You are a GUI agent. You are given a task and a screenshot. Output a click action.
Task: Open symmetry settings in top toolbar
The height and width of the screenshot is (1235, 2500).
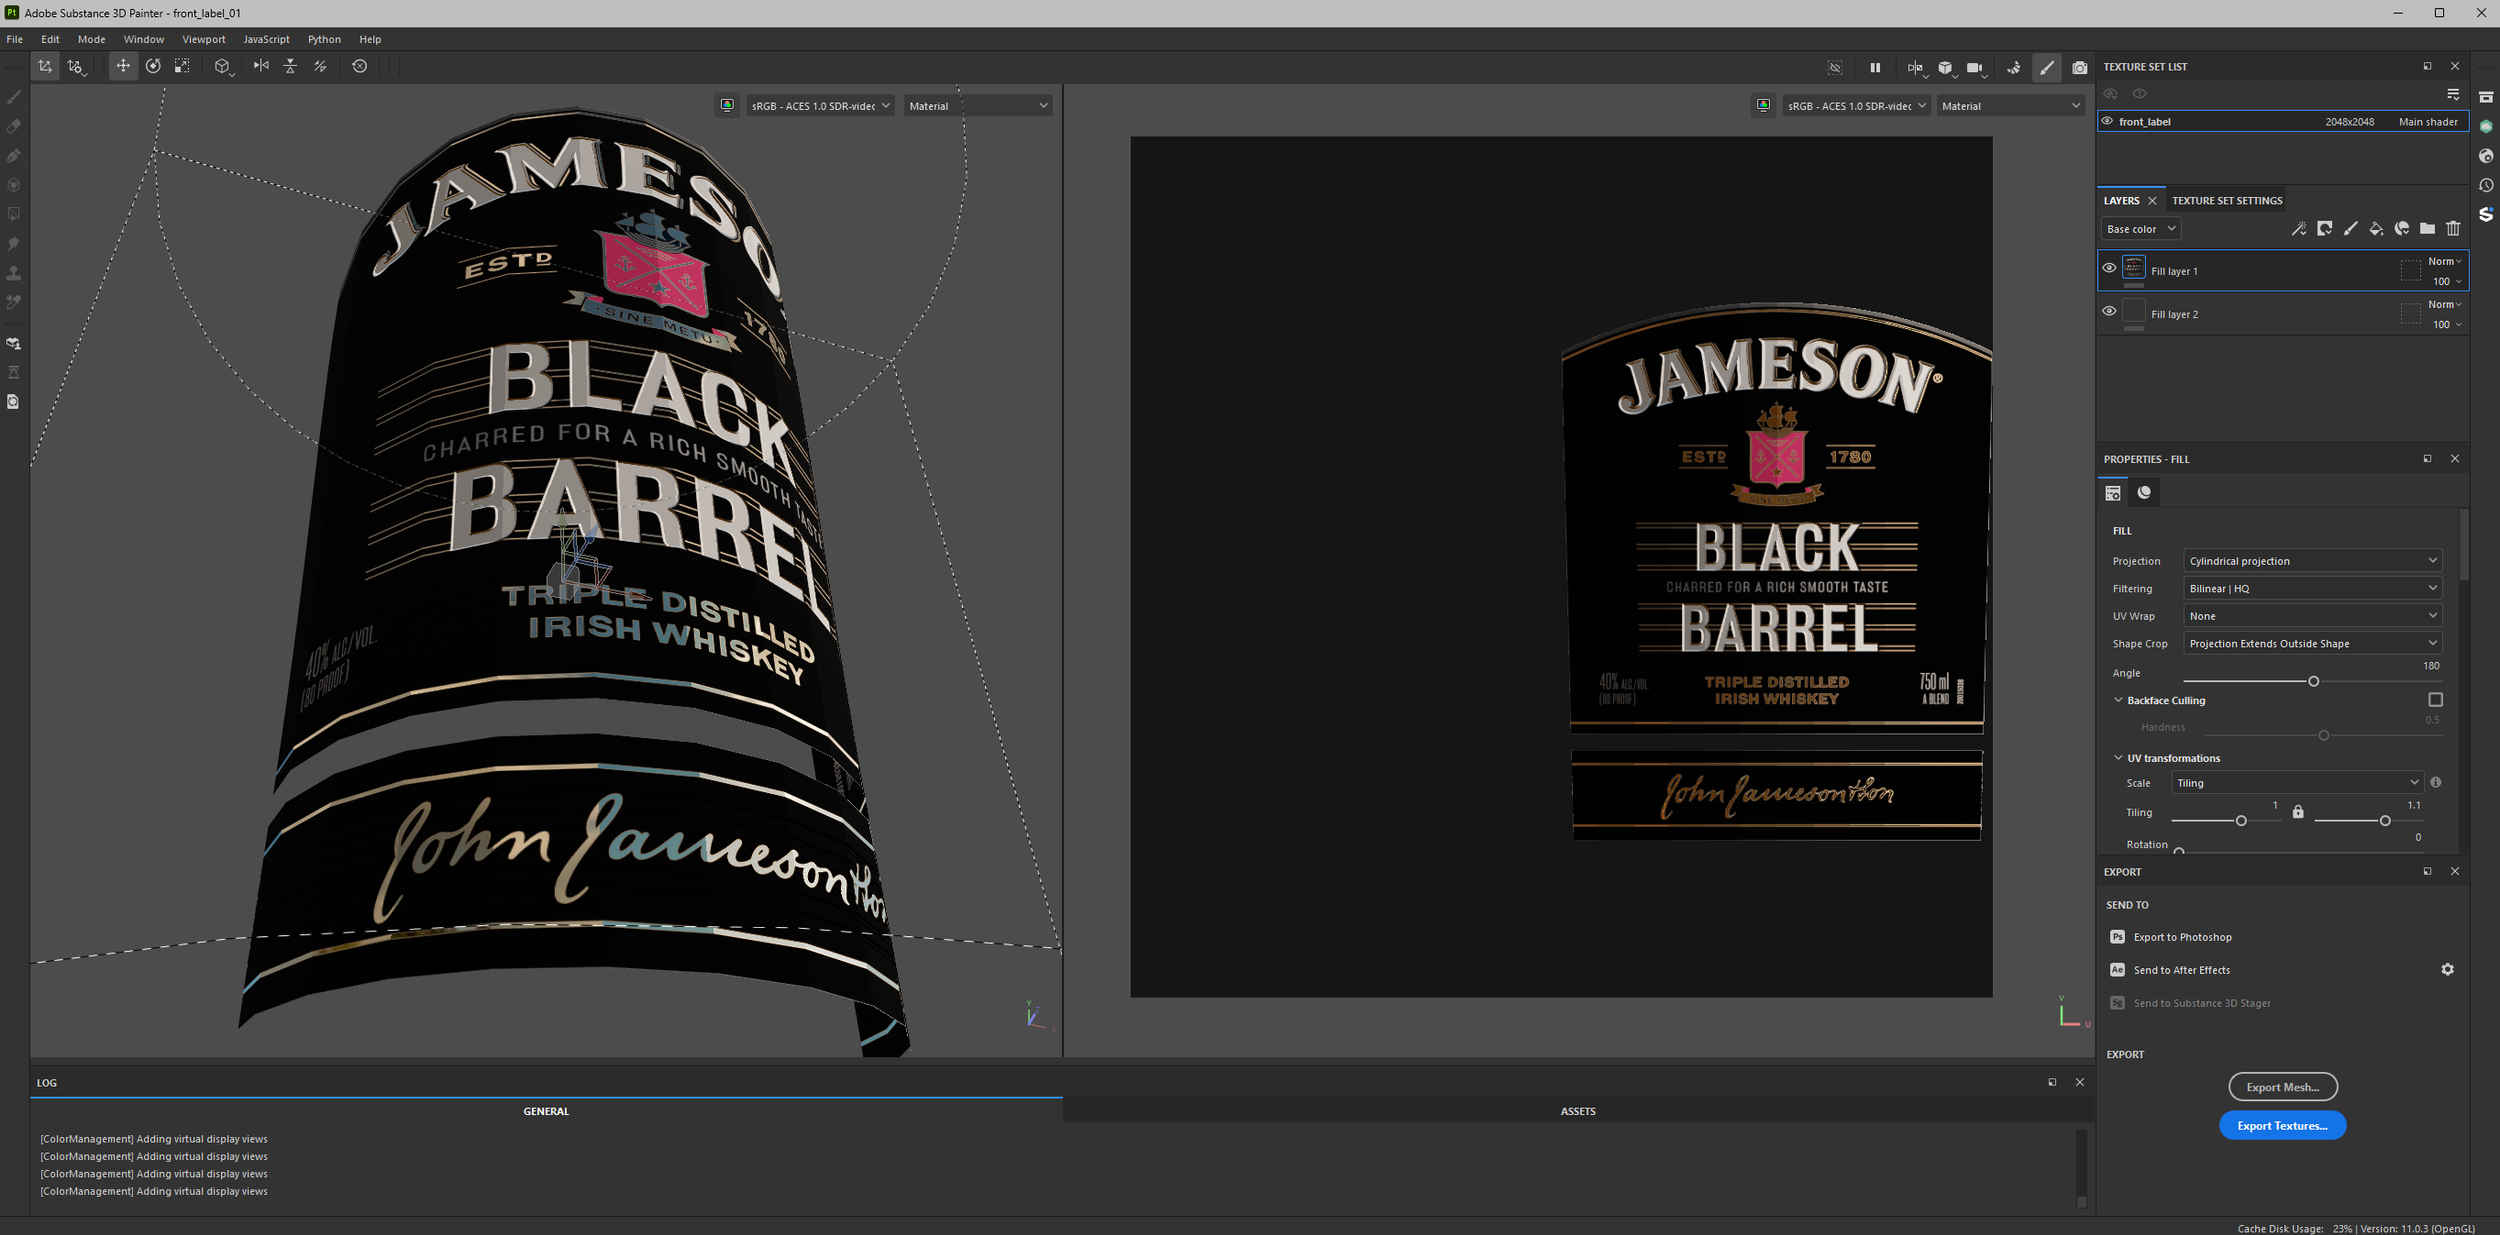pos(1916,68)
